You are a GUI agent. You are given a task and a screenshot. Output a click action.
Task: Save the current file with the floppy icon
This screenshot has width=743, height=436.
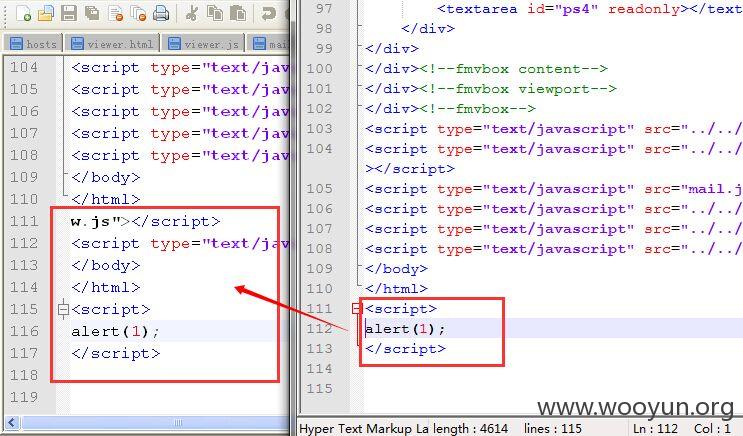coord(69,13)
